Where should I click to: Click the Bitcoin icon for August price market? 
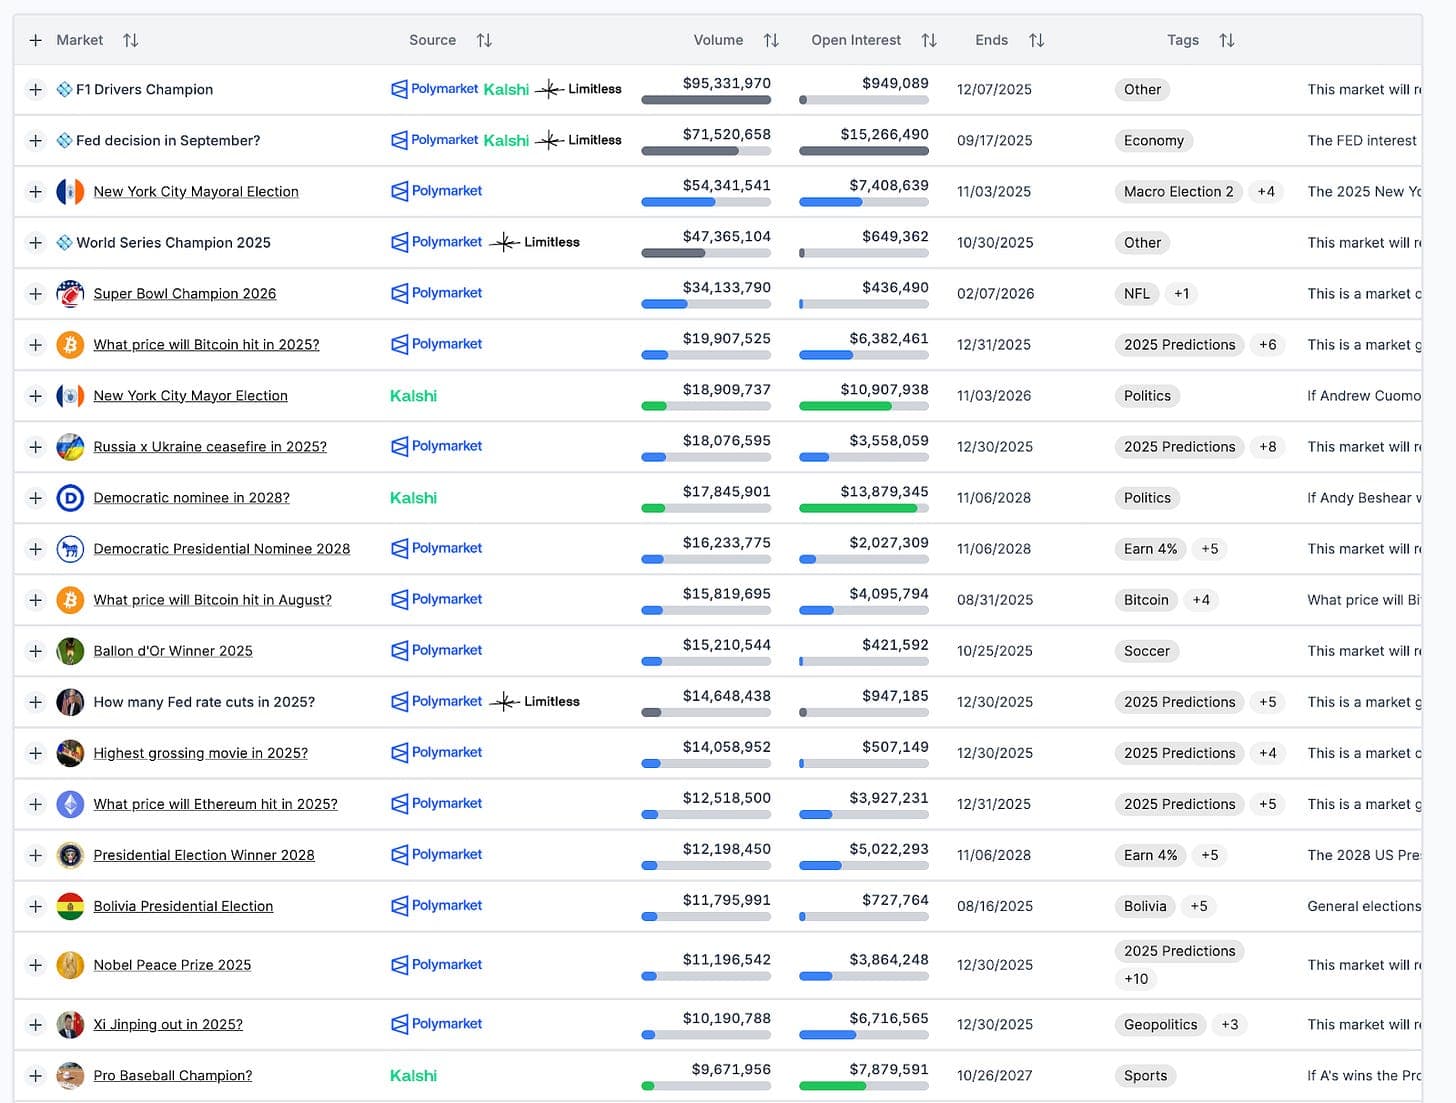pos(70,600)
